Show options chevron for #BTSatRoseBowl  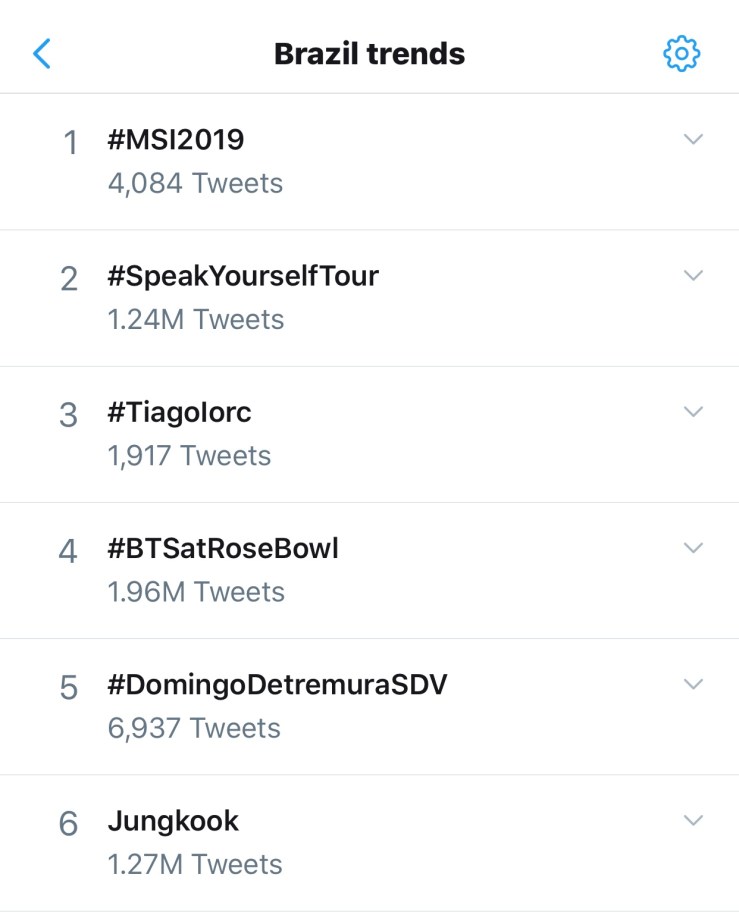(x=693, y=547)
